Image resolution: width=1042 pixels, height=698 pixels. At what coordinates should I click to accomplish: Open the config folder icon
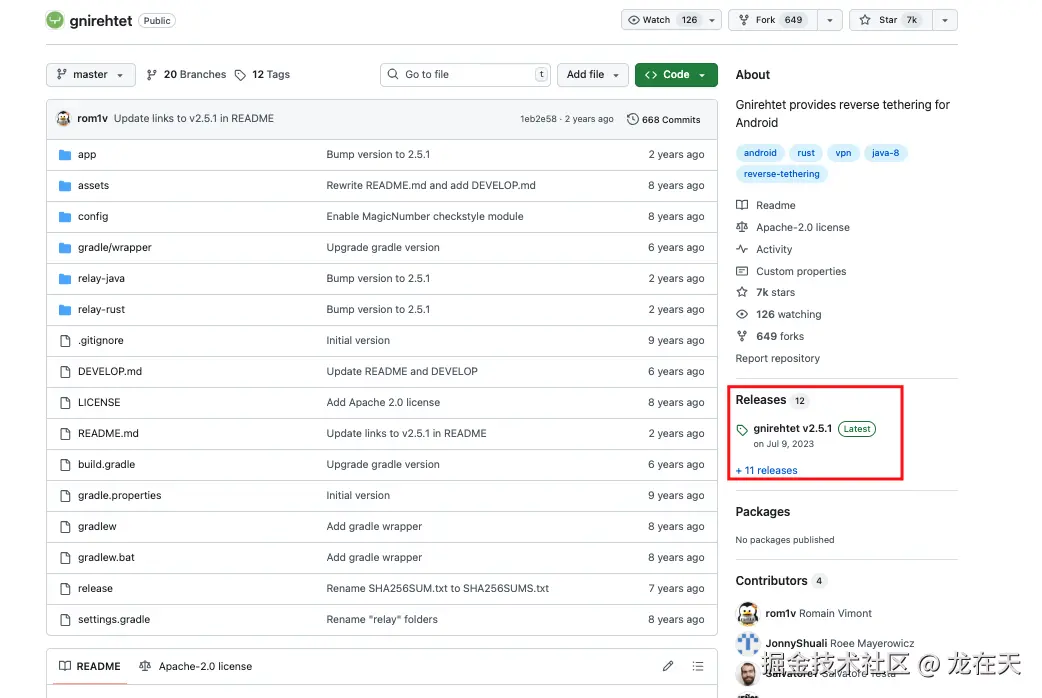point(64,217)
